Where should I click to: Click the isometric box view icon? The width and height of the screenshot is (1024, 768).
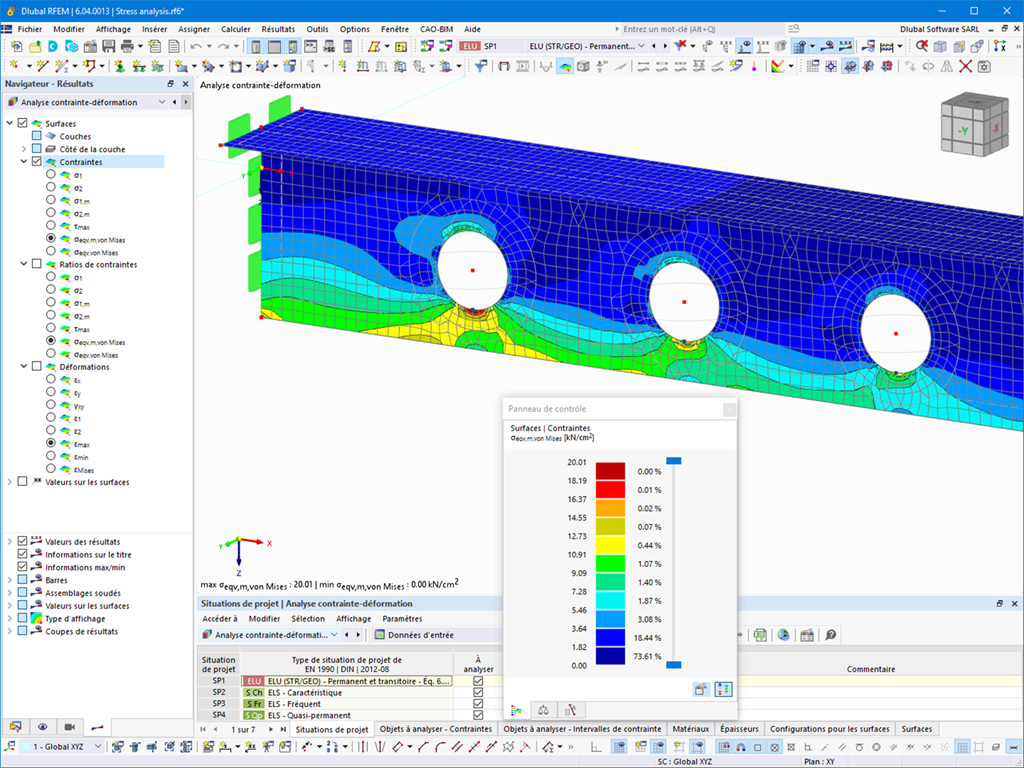coord(940,46)
